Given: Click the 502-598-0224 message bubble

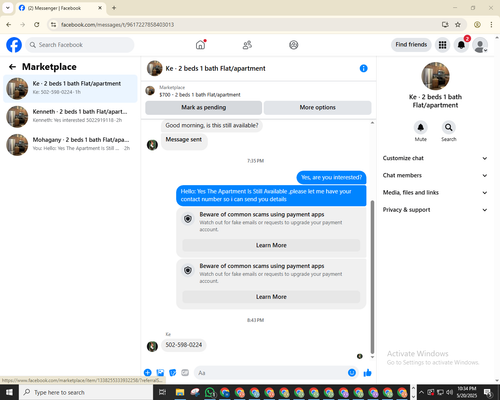Looking at the screenshot, I should click(x=184, y=345).
